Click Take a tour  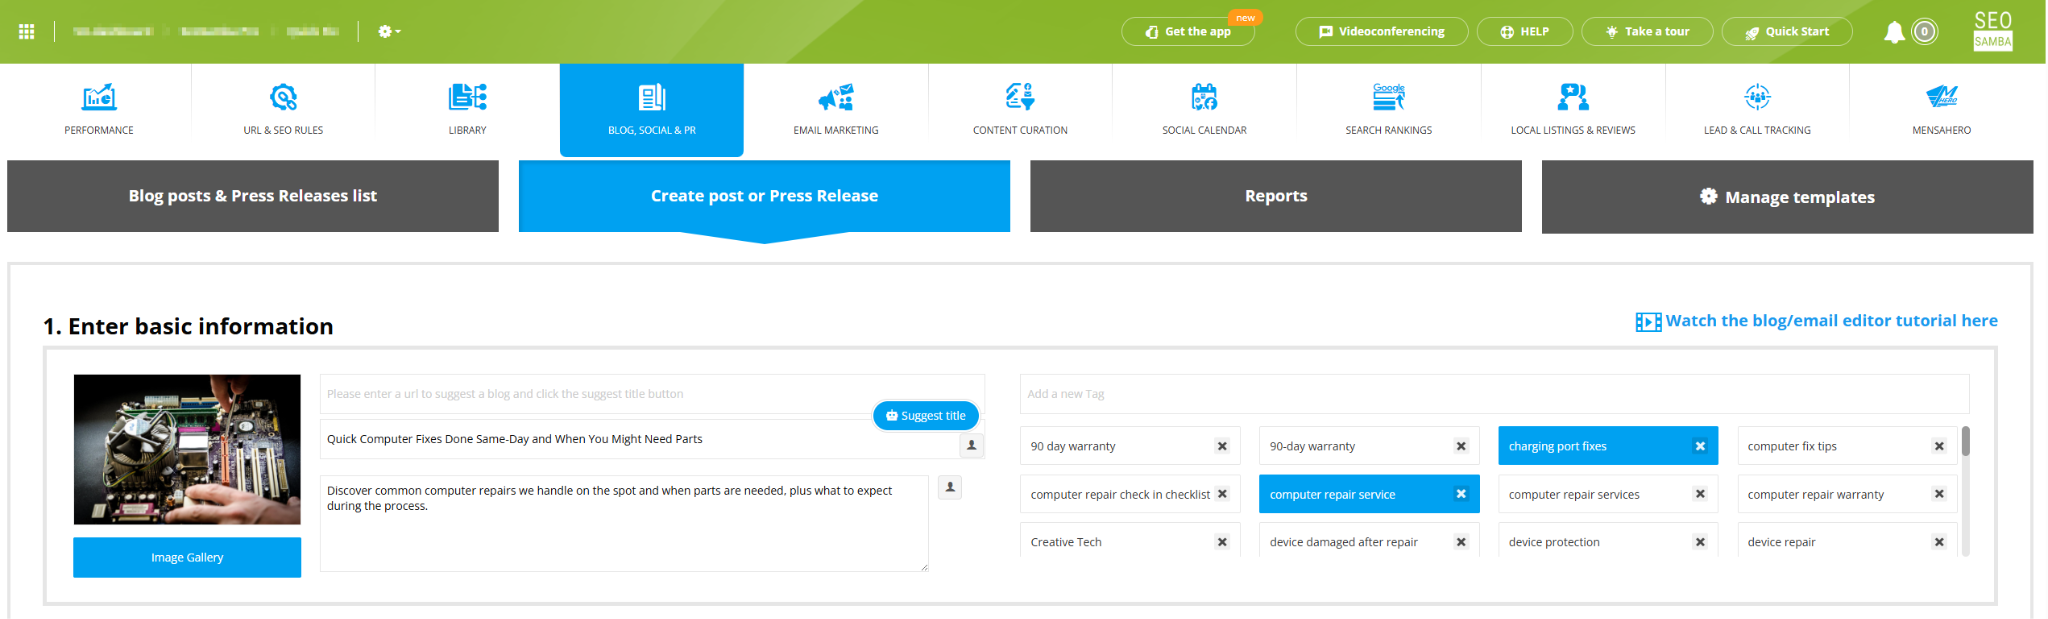point(1647,32)
